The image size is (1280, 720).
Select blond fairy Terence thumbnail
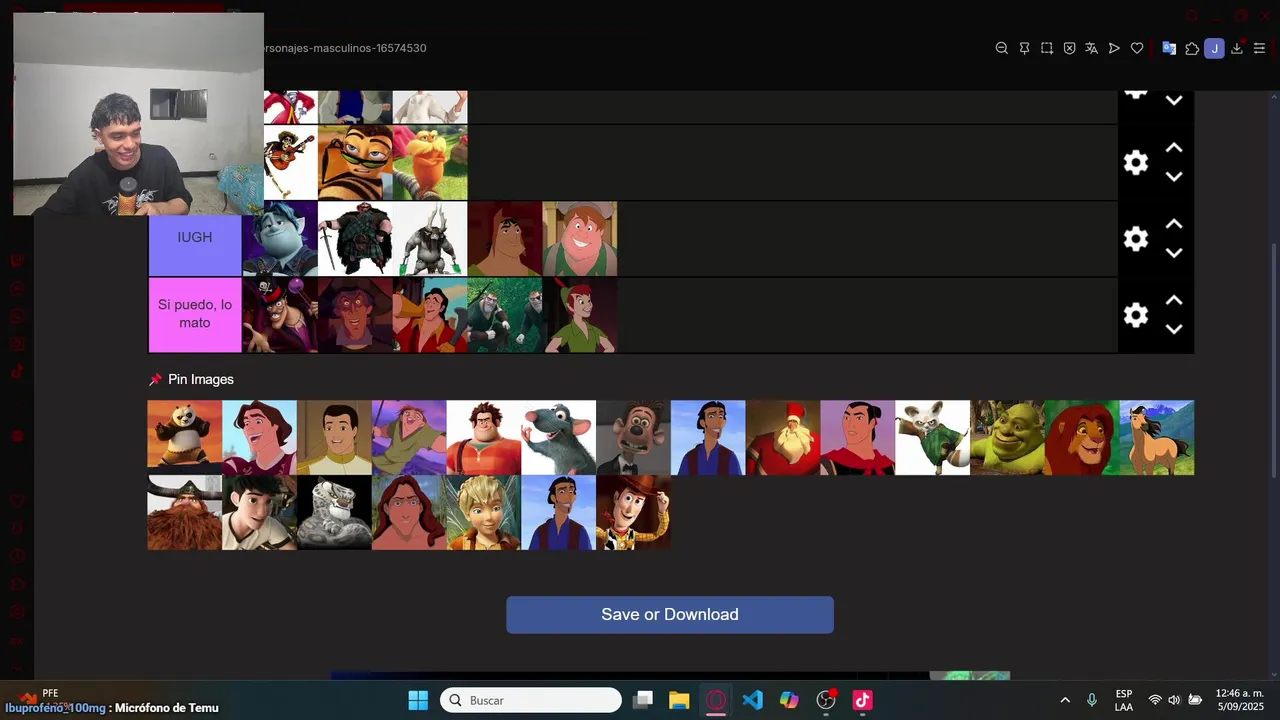coord(484,513)
